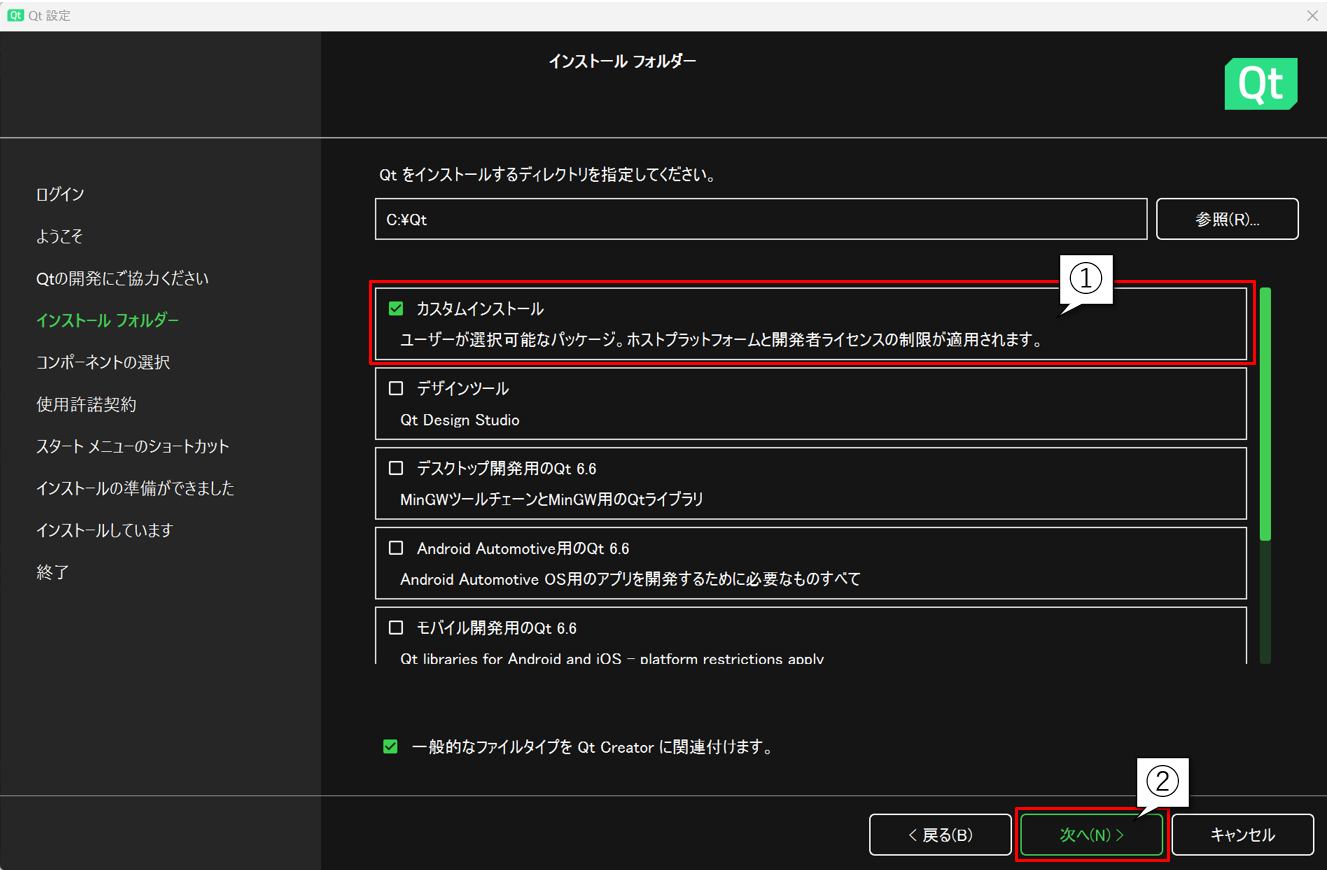This screenshot has height=870, width=1327.
Task: Click the Qt logo in the header
Action: 1260,84
